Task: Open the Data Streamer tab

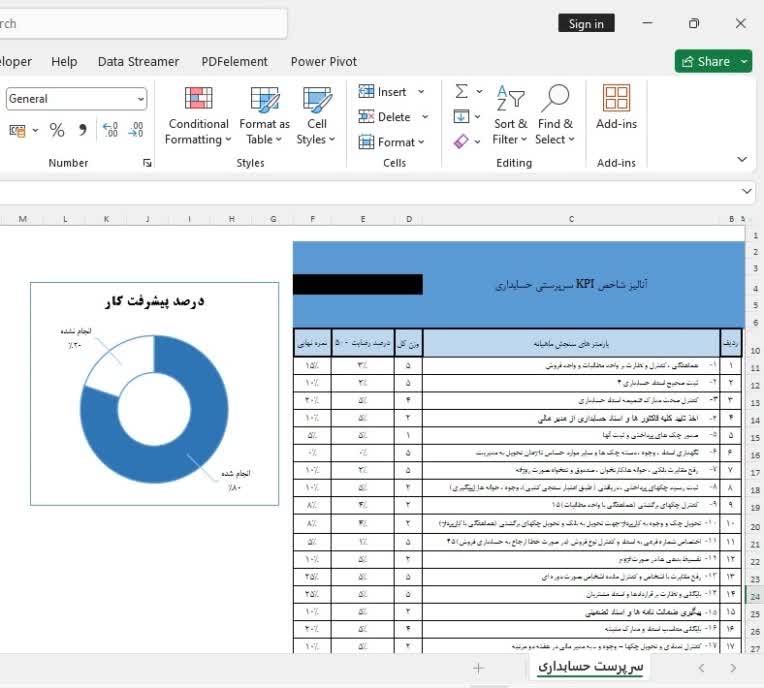Action: 138,61
